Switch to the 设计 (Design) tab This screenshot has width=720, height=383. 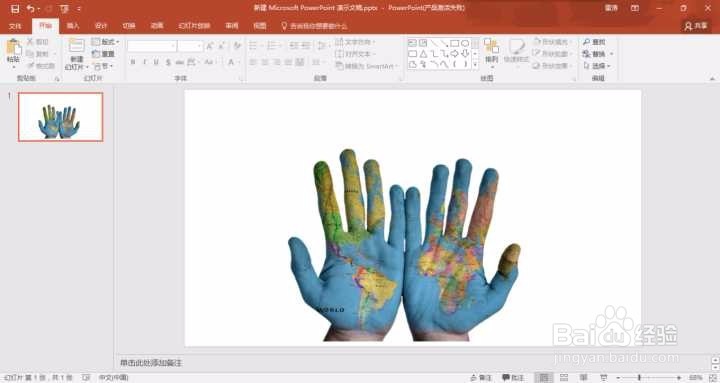tap(101, 26)
